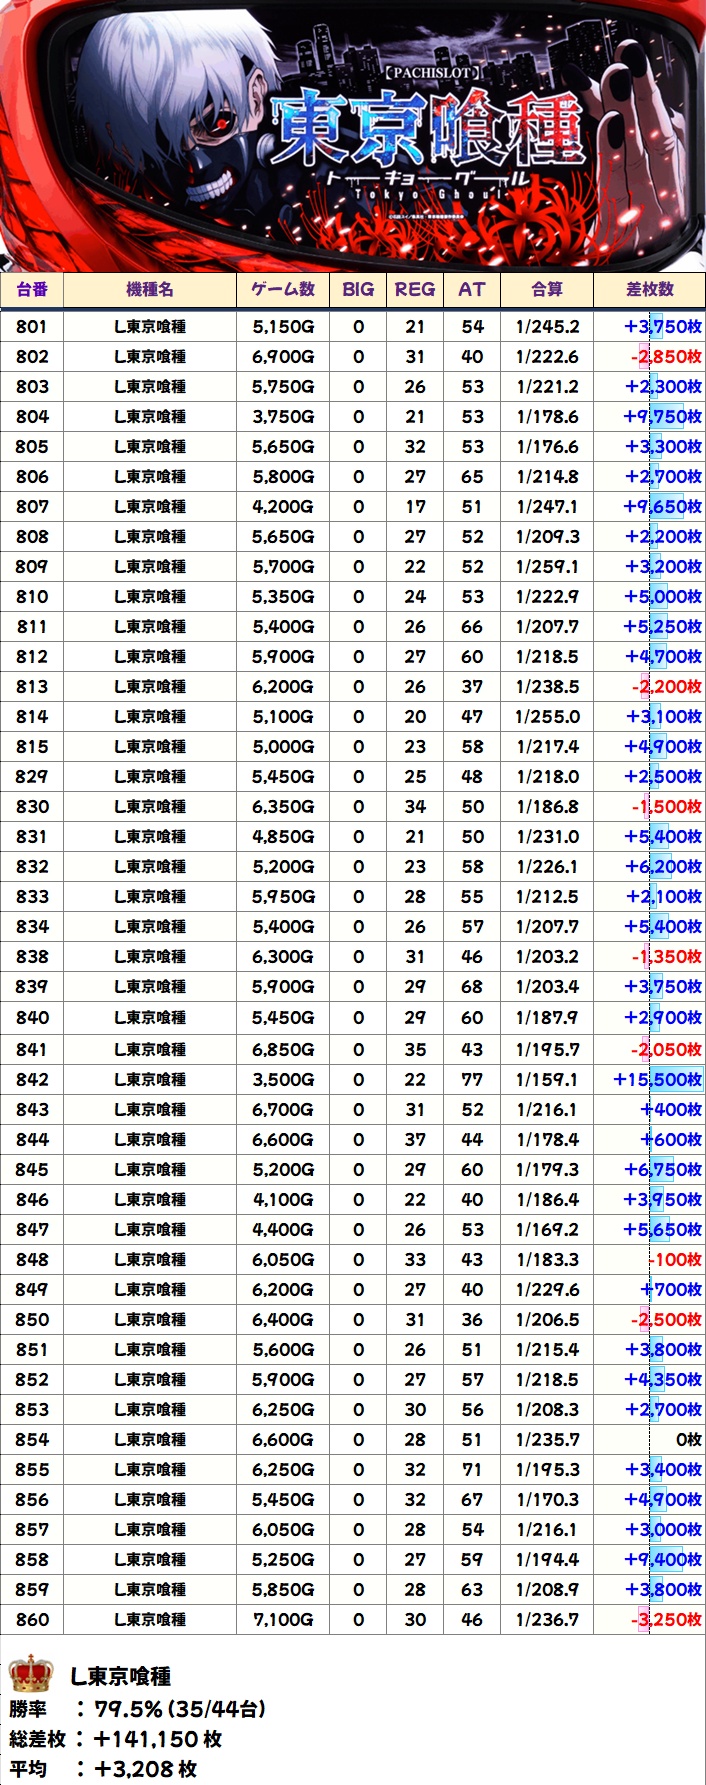
Task: Click the ゲーム数 column header
Action: pyautogui.click(x=283, y=289)
